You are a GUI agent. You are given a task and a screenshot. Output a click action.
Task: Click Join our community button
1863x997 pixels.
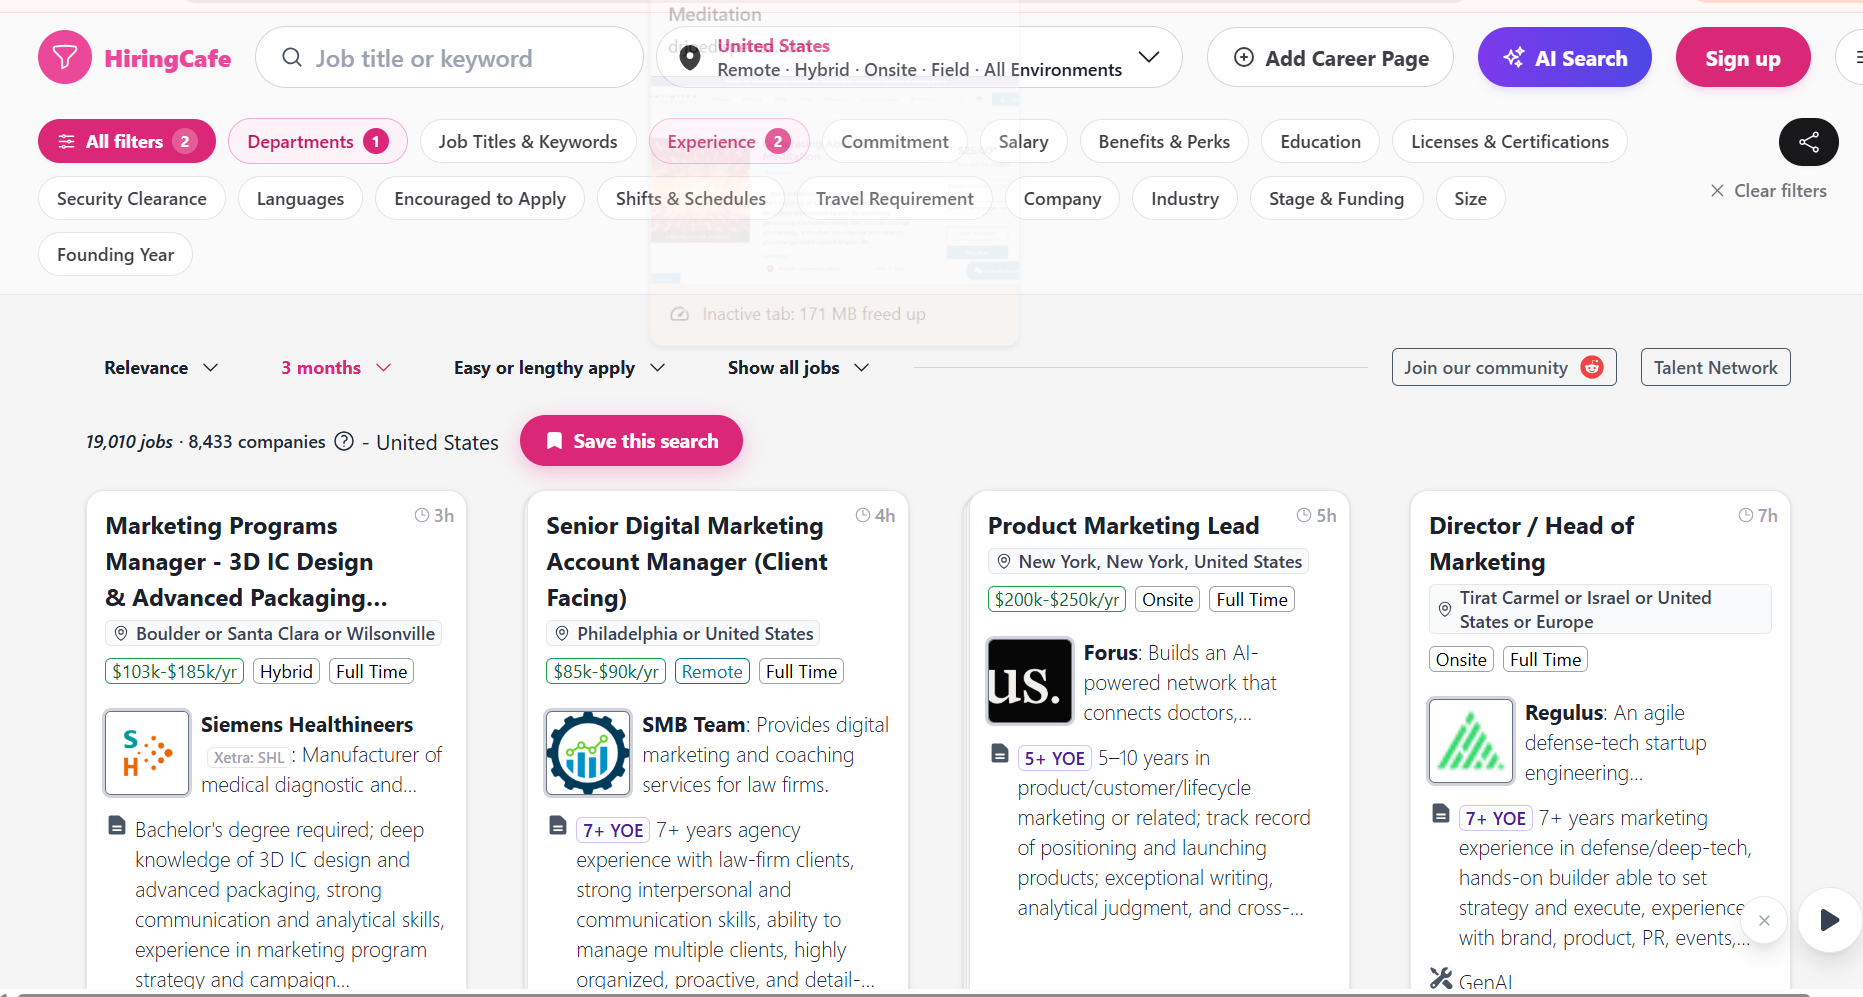[x=1503, y=367]
